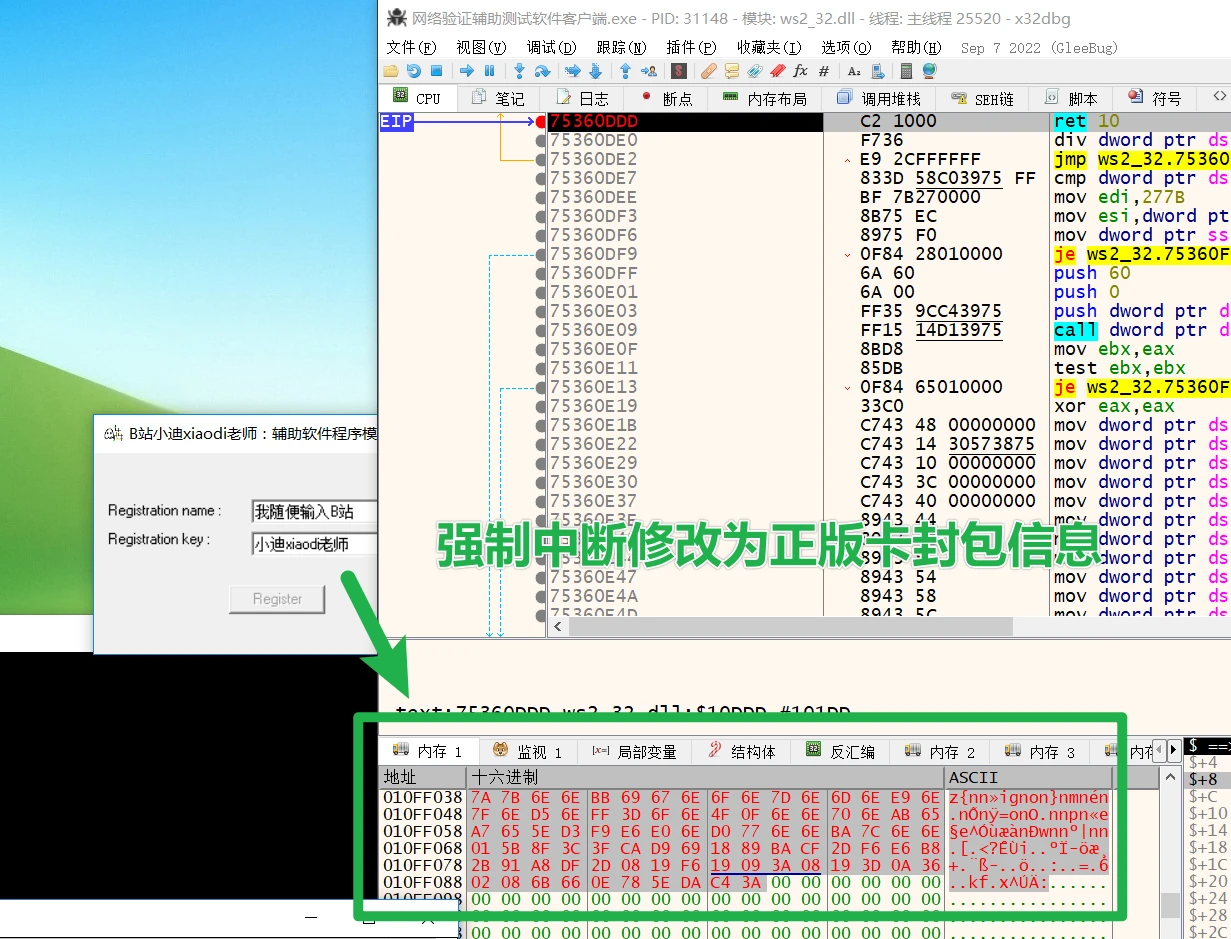
Task: Stop debugging with the blue square icon
Action: point(437,71)
